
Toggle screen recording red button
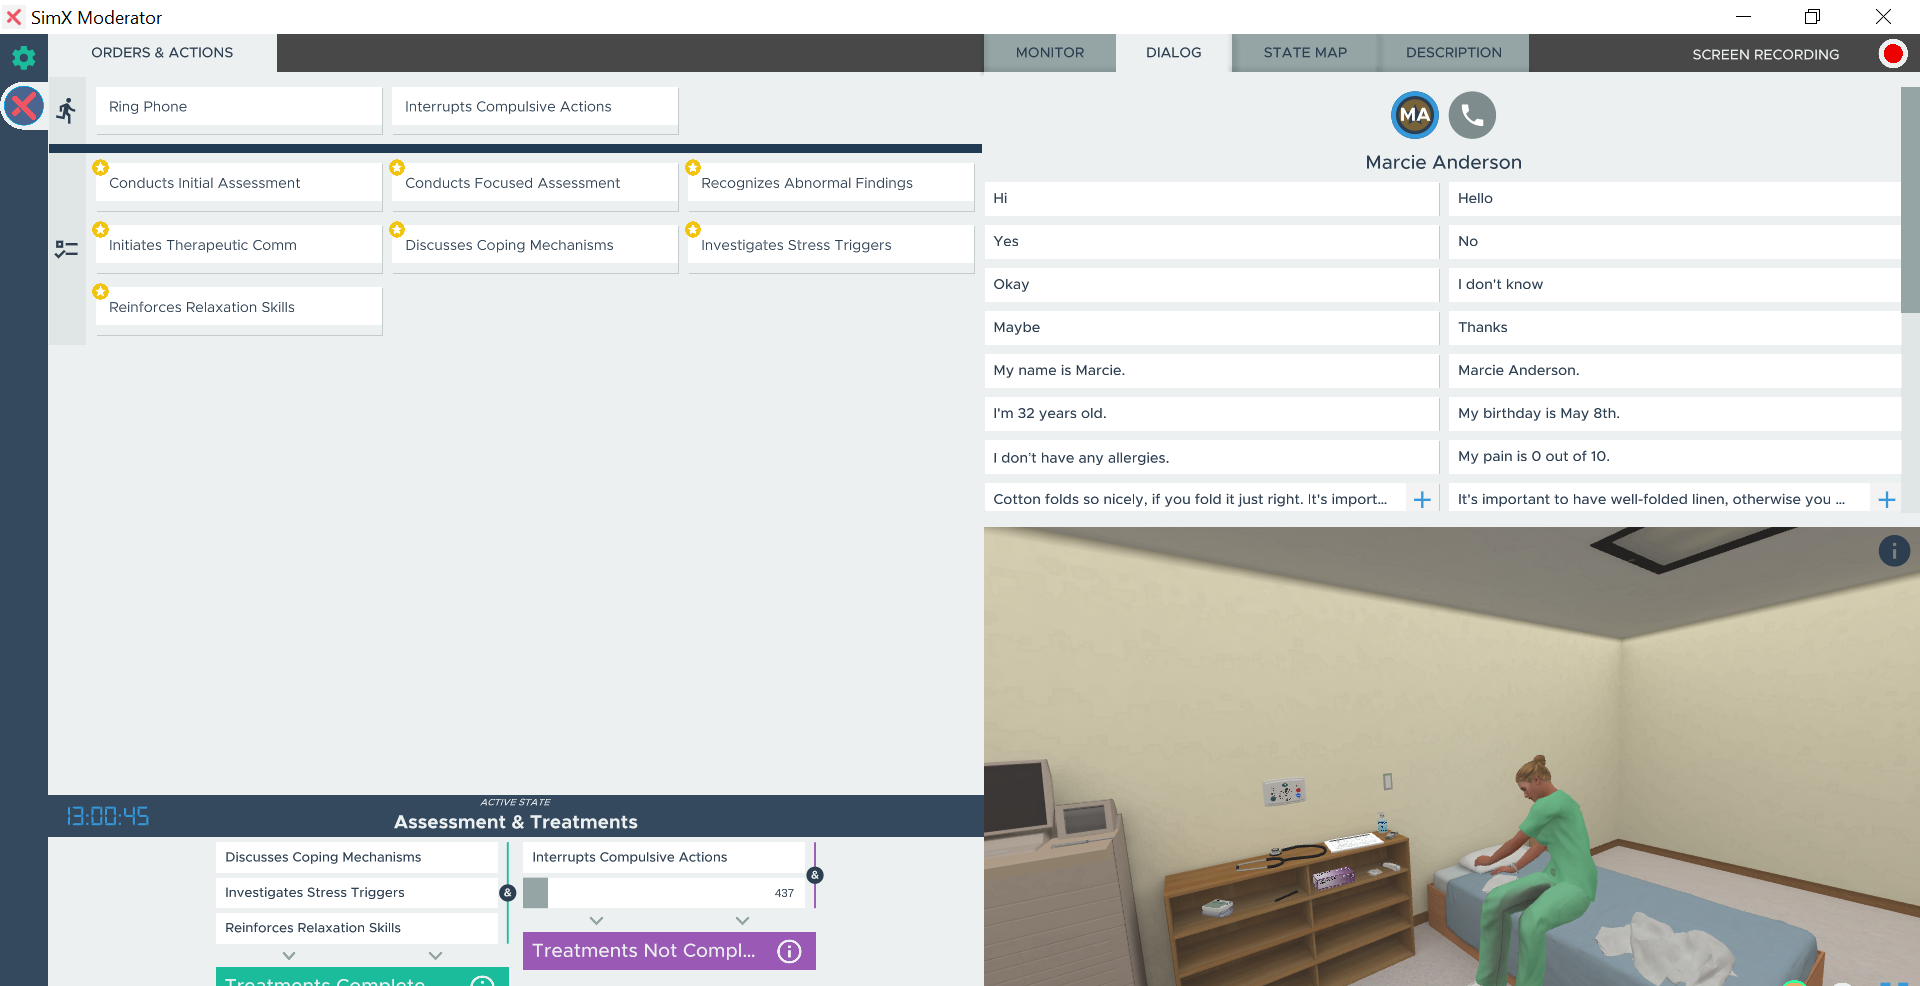(x=1892, y=54)
